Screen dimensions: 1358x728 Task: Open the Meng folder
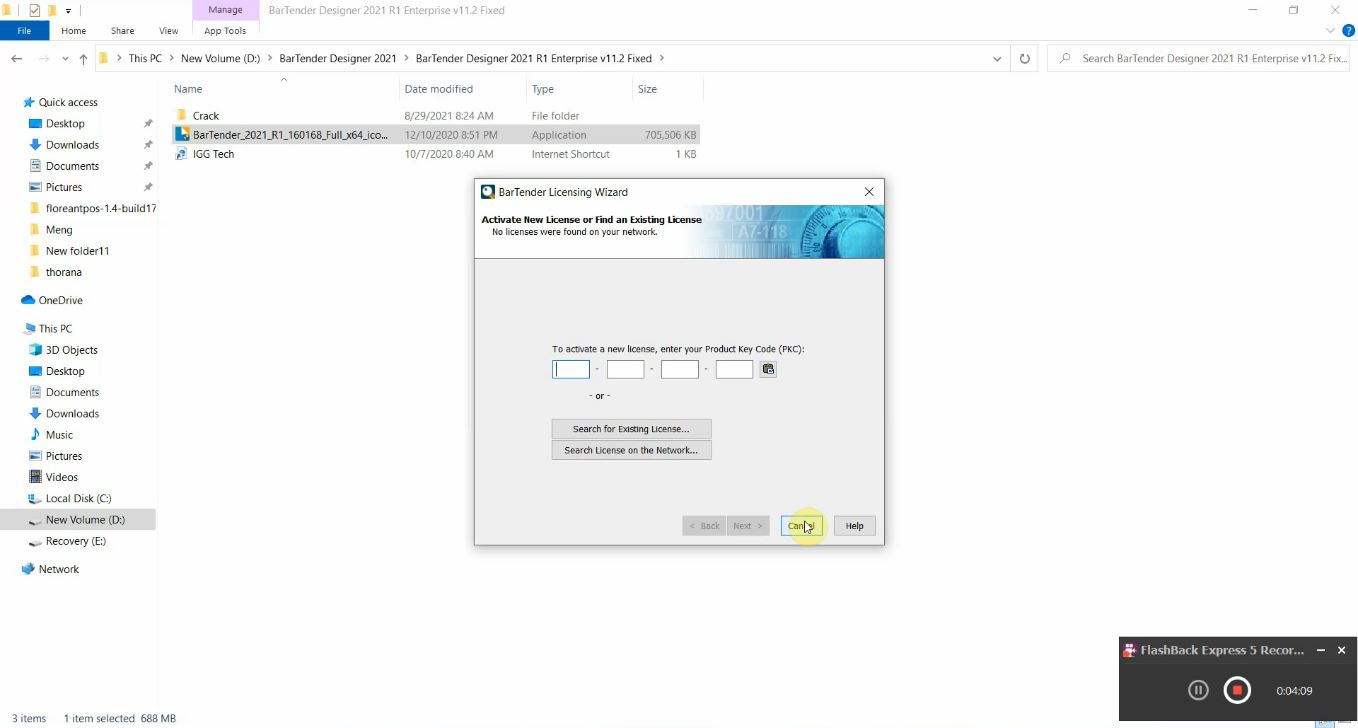tap(59, 230)
